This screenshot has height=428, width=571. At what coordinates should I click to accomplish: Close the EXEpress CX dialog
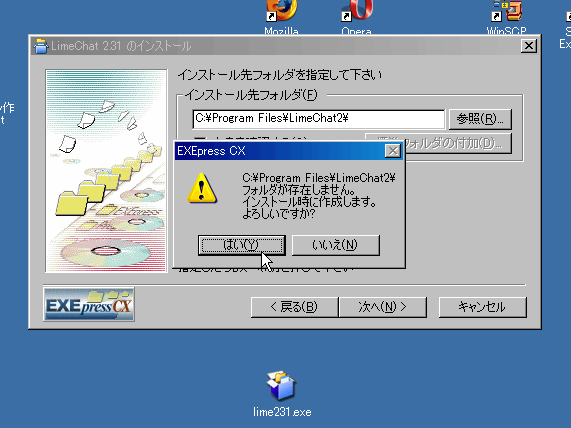pyautogui.click(x=393, y=151)
